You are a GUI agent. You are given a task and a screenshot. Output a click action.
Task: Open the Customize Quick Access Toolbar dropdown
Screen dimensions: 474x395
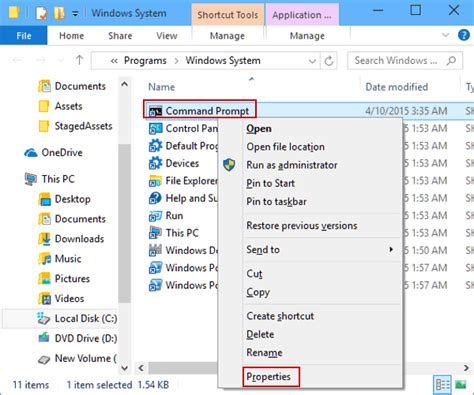(x=75, y=14)
